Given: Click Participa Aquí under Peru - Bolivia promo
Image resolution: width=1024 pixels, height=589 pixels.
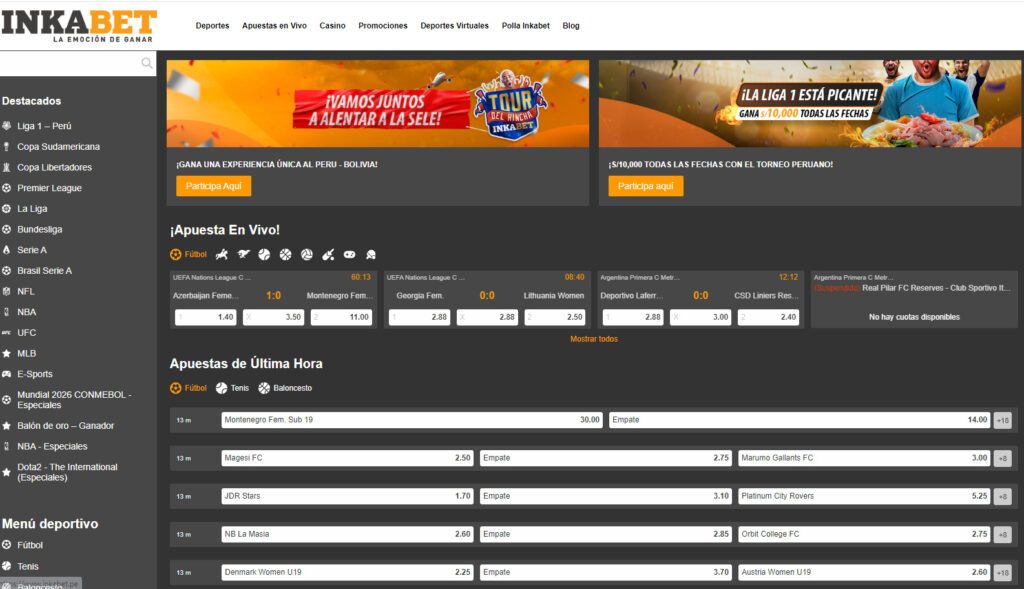Looking at the screenshot, I should pyautogui.click(x=214, y=186).
